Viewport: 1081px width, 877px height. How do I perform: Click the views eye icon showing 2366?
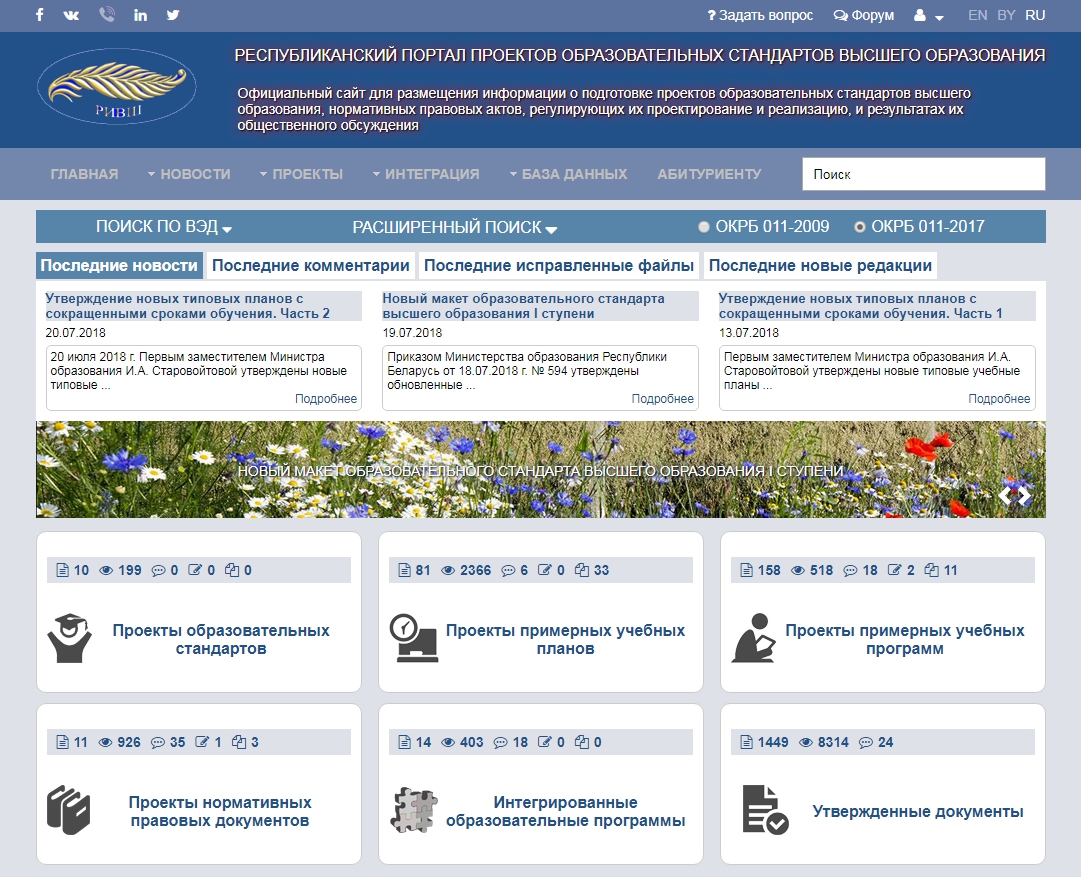pyautogui.click(x=448, y=570)
